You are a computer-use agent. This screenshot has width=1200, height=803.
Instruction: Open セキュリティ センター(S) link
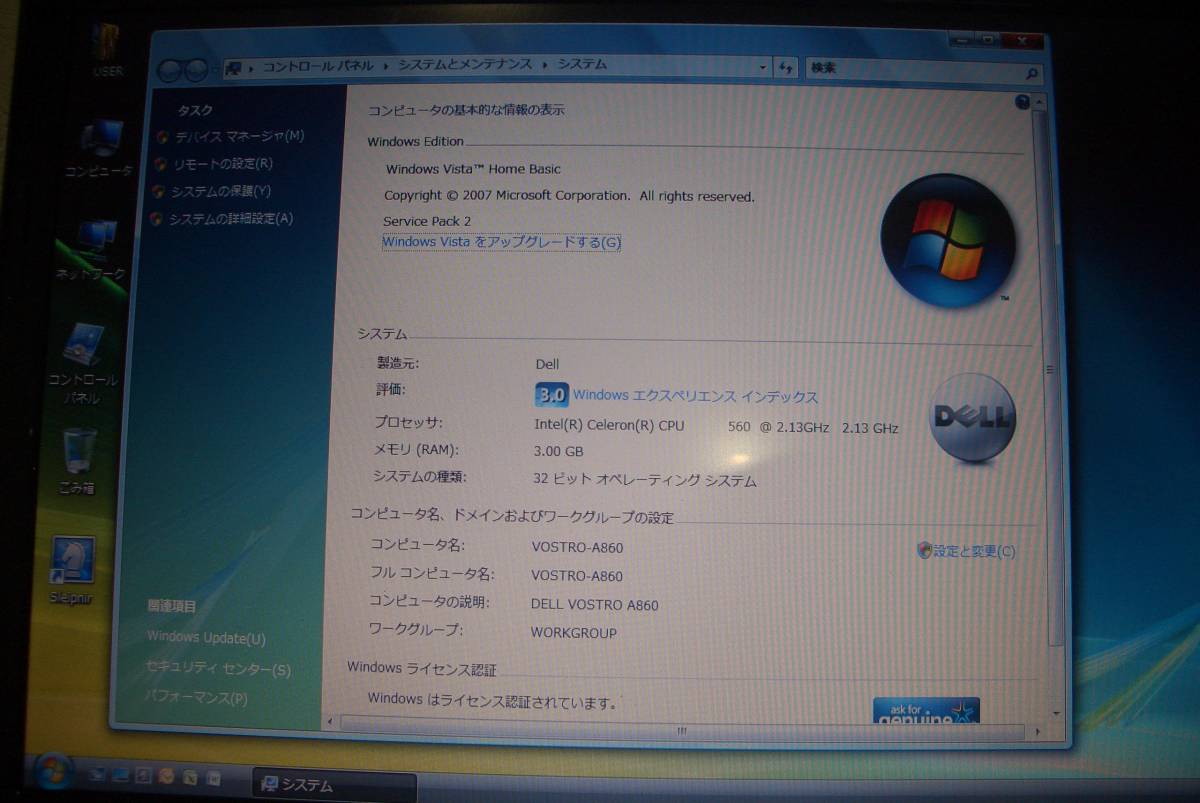pos(217,669)
